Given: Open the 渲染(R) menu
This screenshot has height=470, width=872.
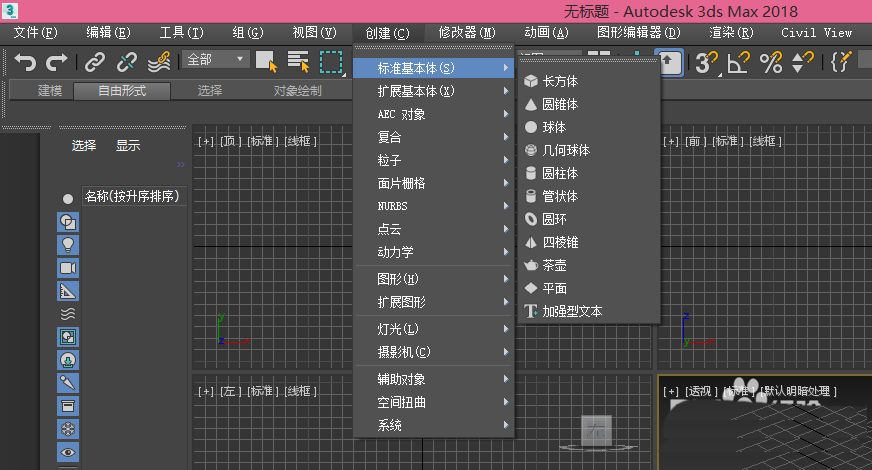Looking at the screenshot, I should pos(731,33).
